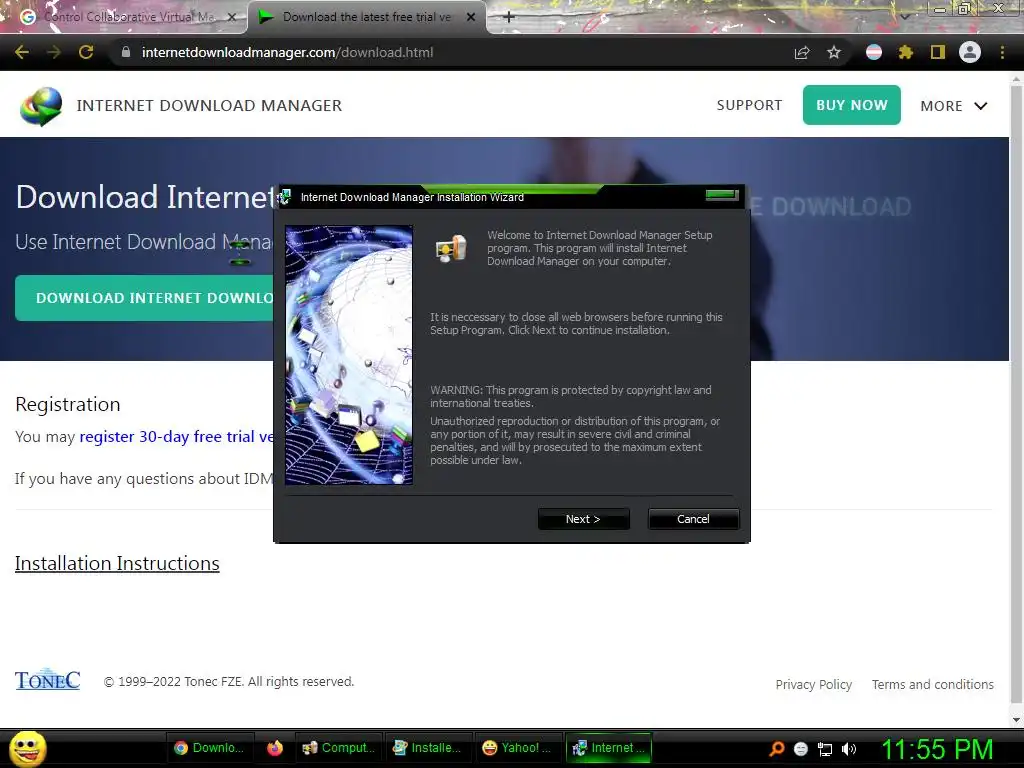Expand the More dropdown in site header

pos(953,106)
